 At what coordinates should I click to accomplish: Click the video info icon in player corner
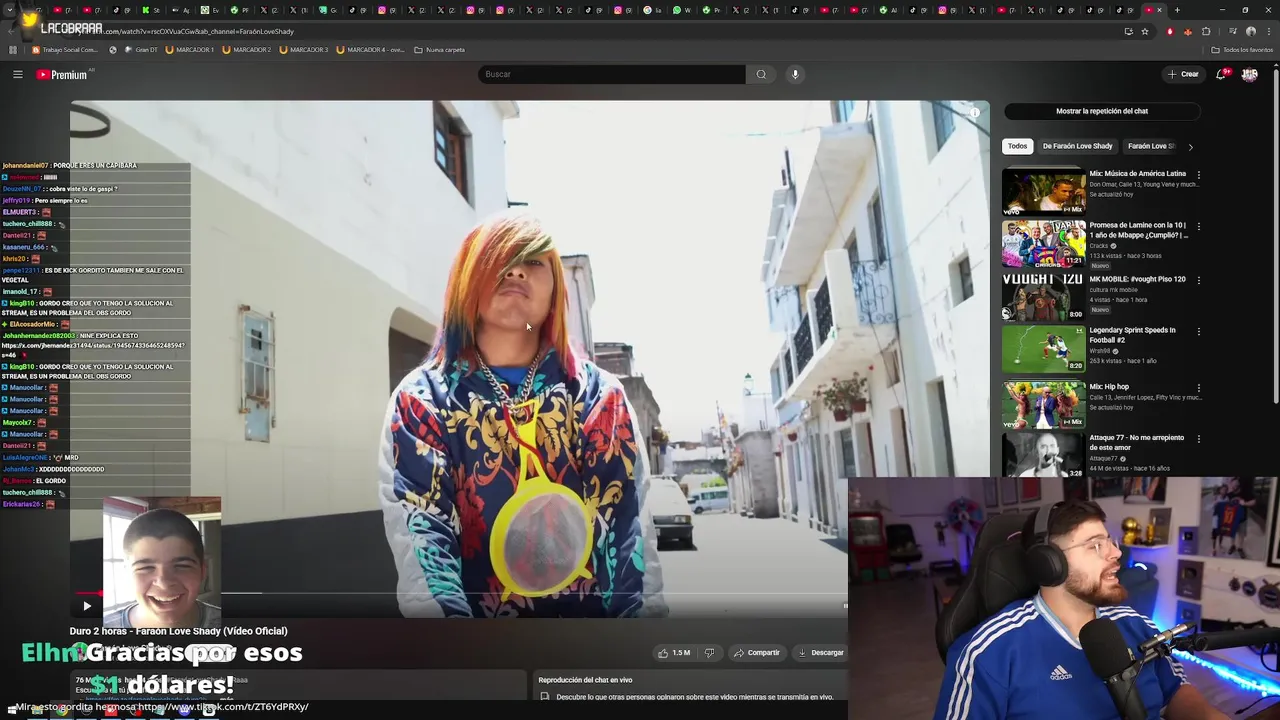tap(975, 112)
